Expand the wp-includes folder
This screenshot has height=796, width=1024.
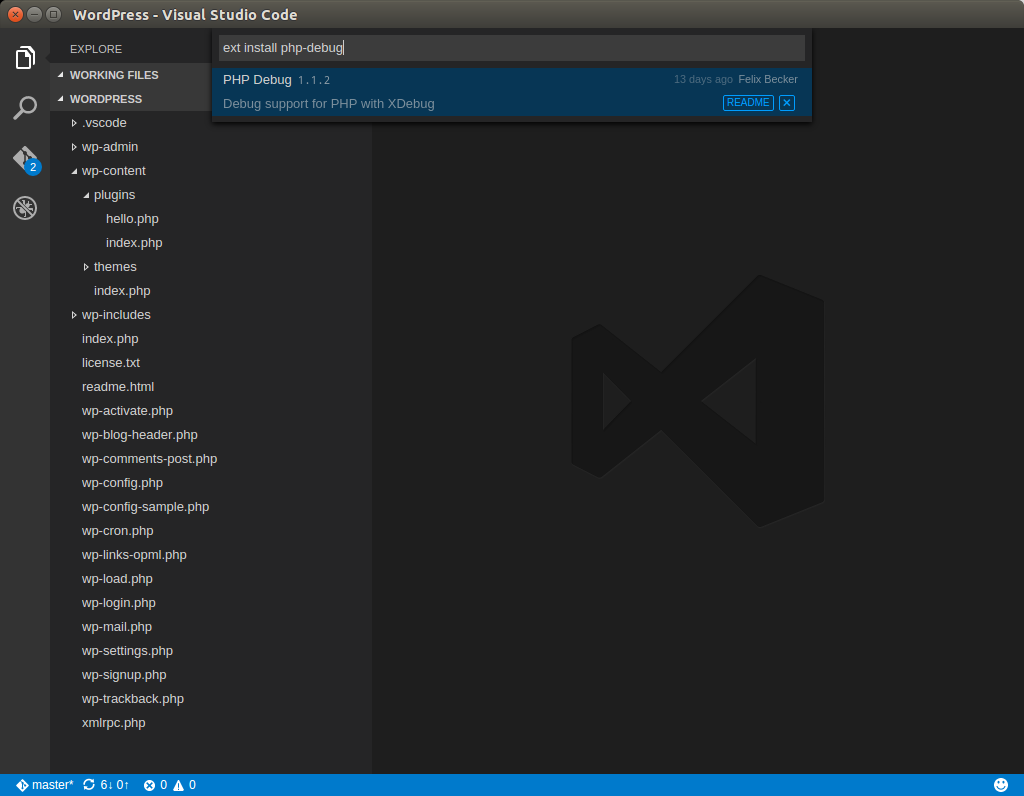pyautogui.click(x=74, y=315)
